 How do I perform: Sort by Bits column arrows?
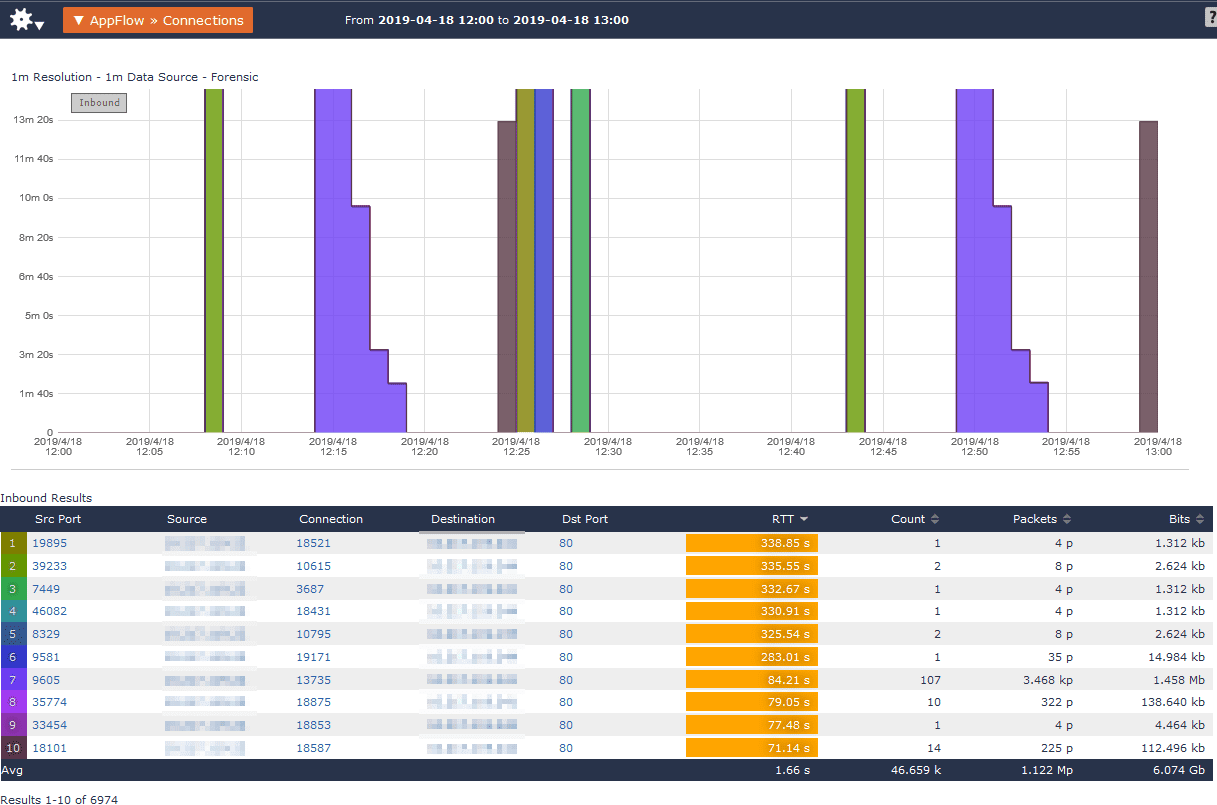[1200, 519]
